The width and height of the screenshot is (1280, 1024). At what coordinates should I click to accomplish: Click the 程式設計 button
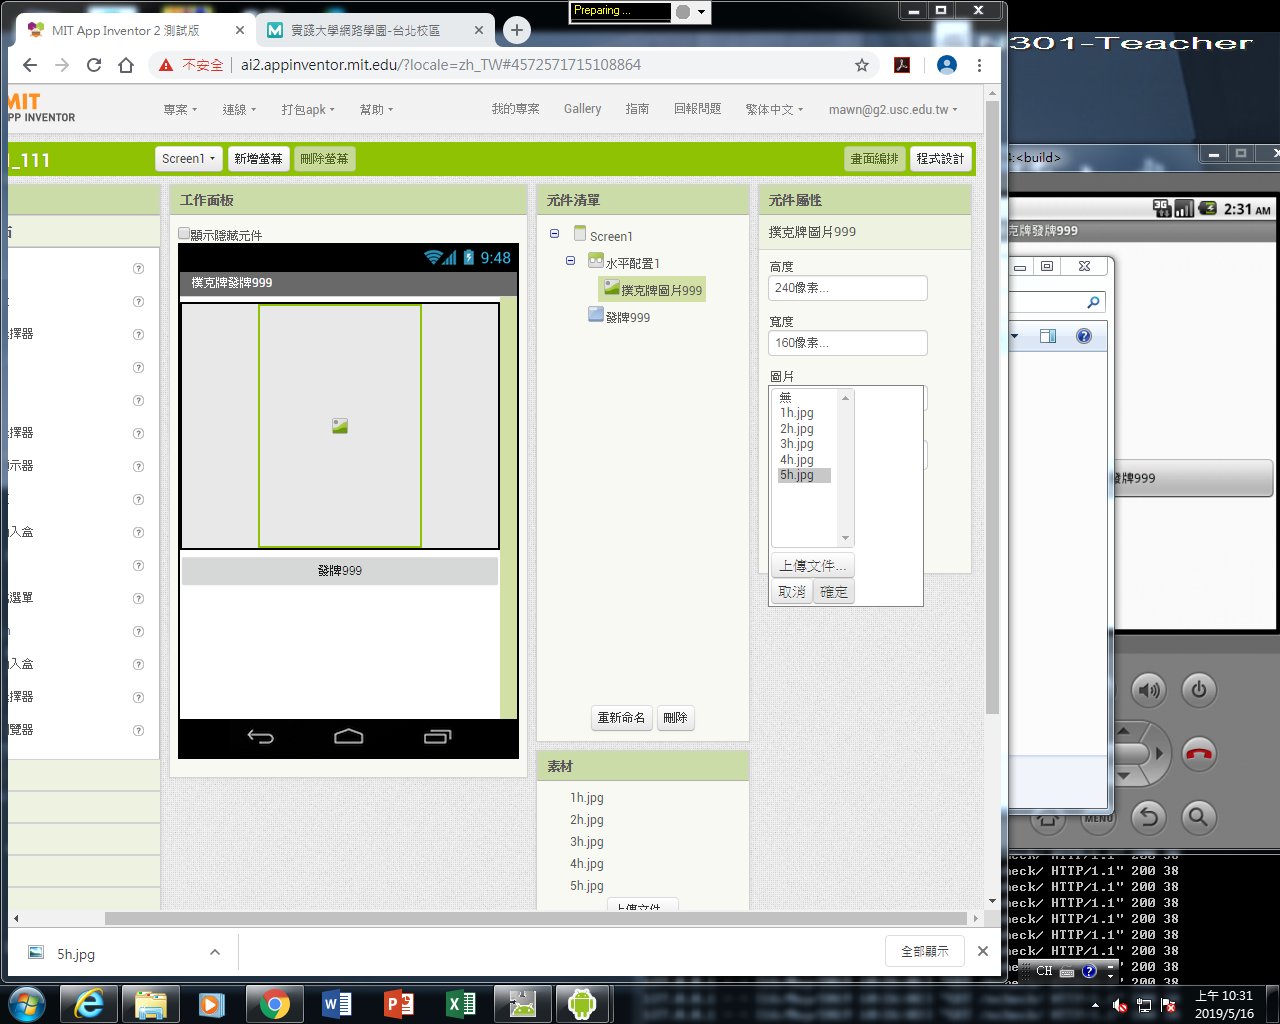click(x=940, y=159)
